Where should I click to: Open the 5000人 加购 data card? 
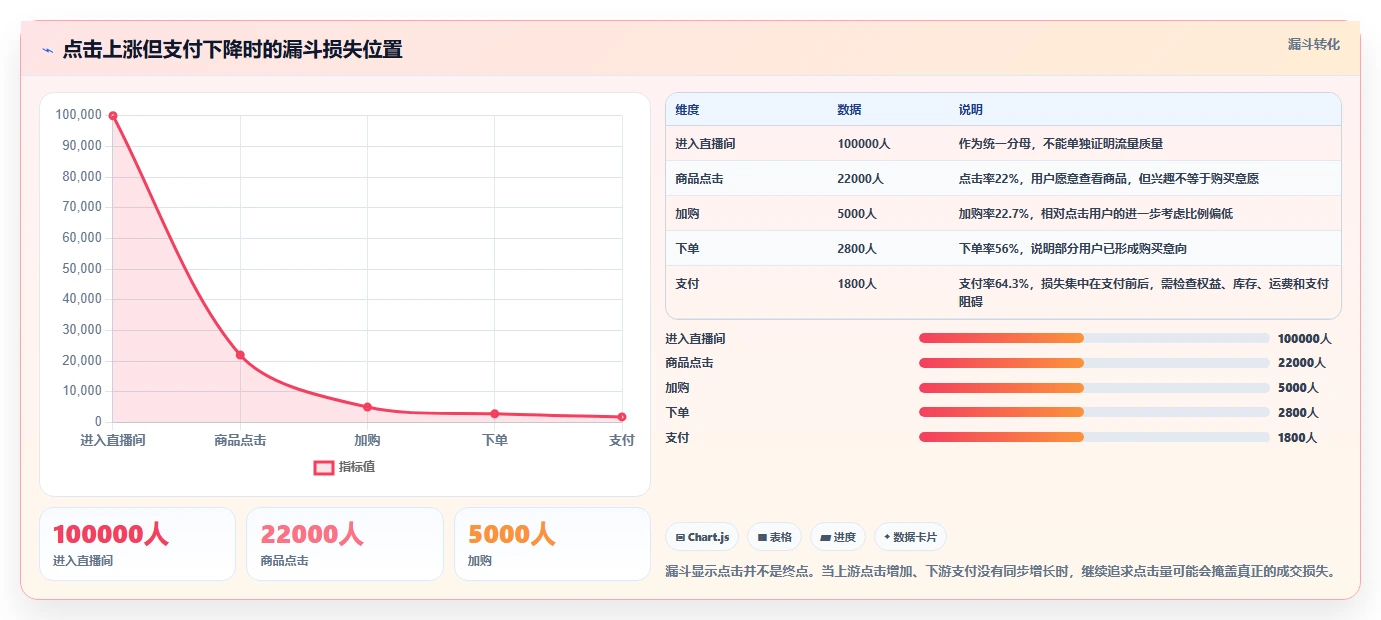tap(552, 544)
